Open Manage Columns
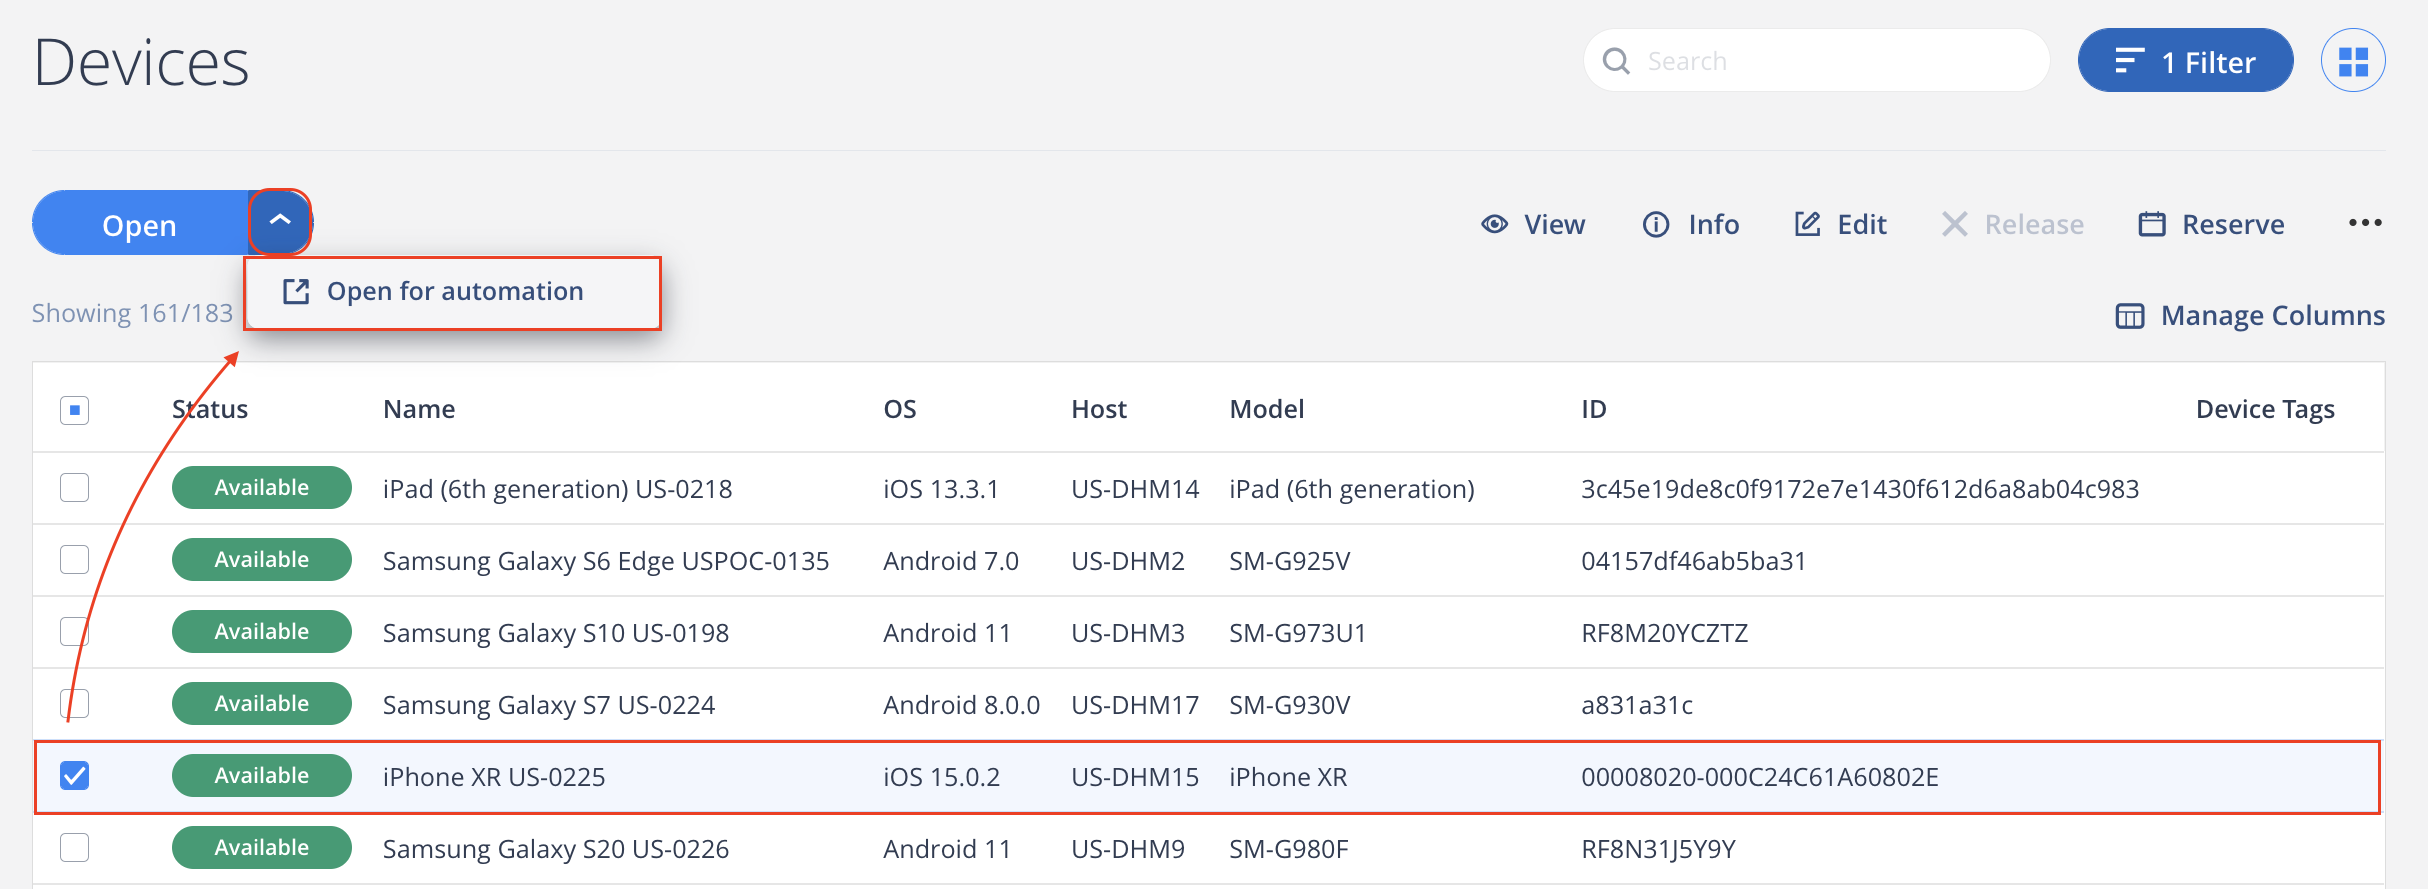This screenshot has height=889, width=2428. [2250, 316]
